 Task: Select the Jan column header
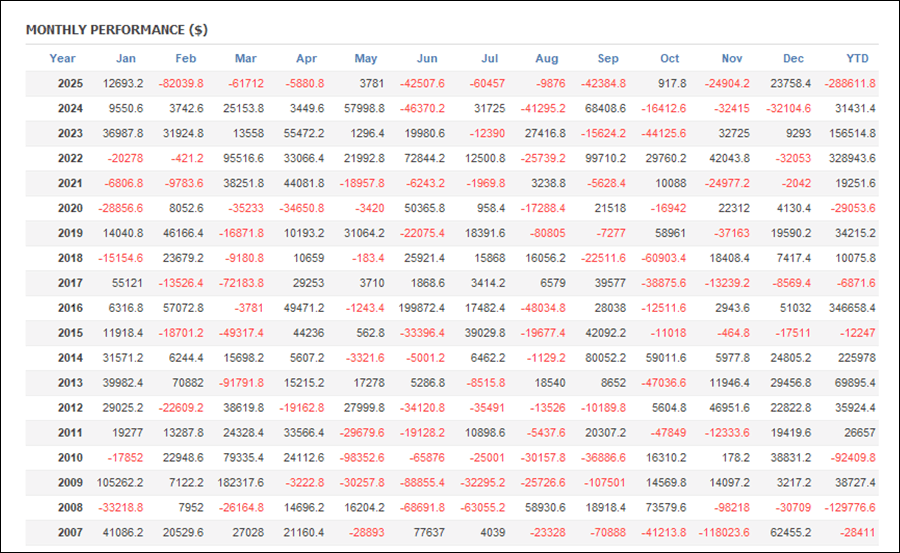pos(126,58)
